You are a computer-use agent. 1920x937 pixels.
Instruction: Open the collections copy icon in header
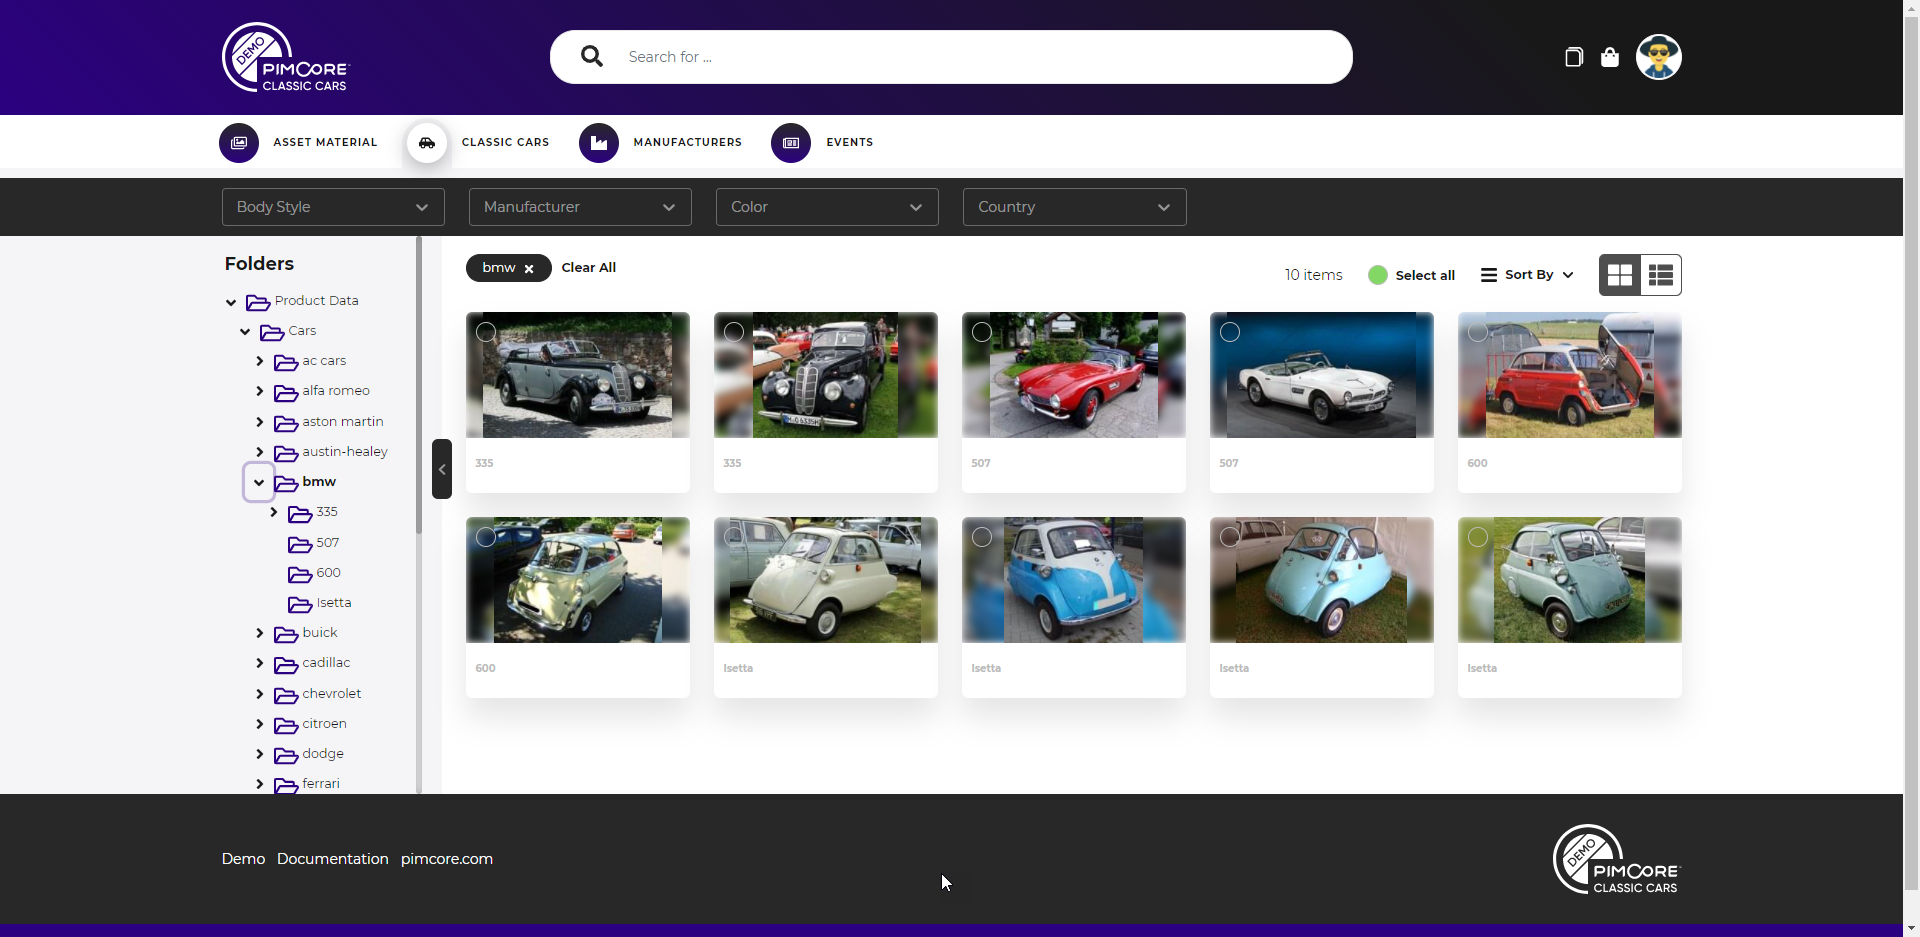coord(1574,57)
